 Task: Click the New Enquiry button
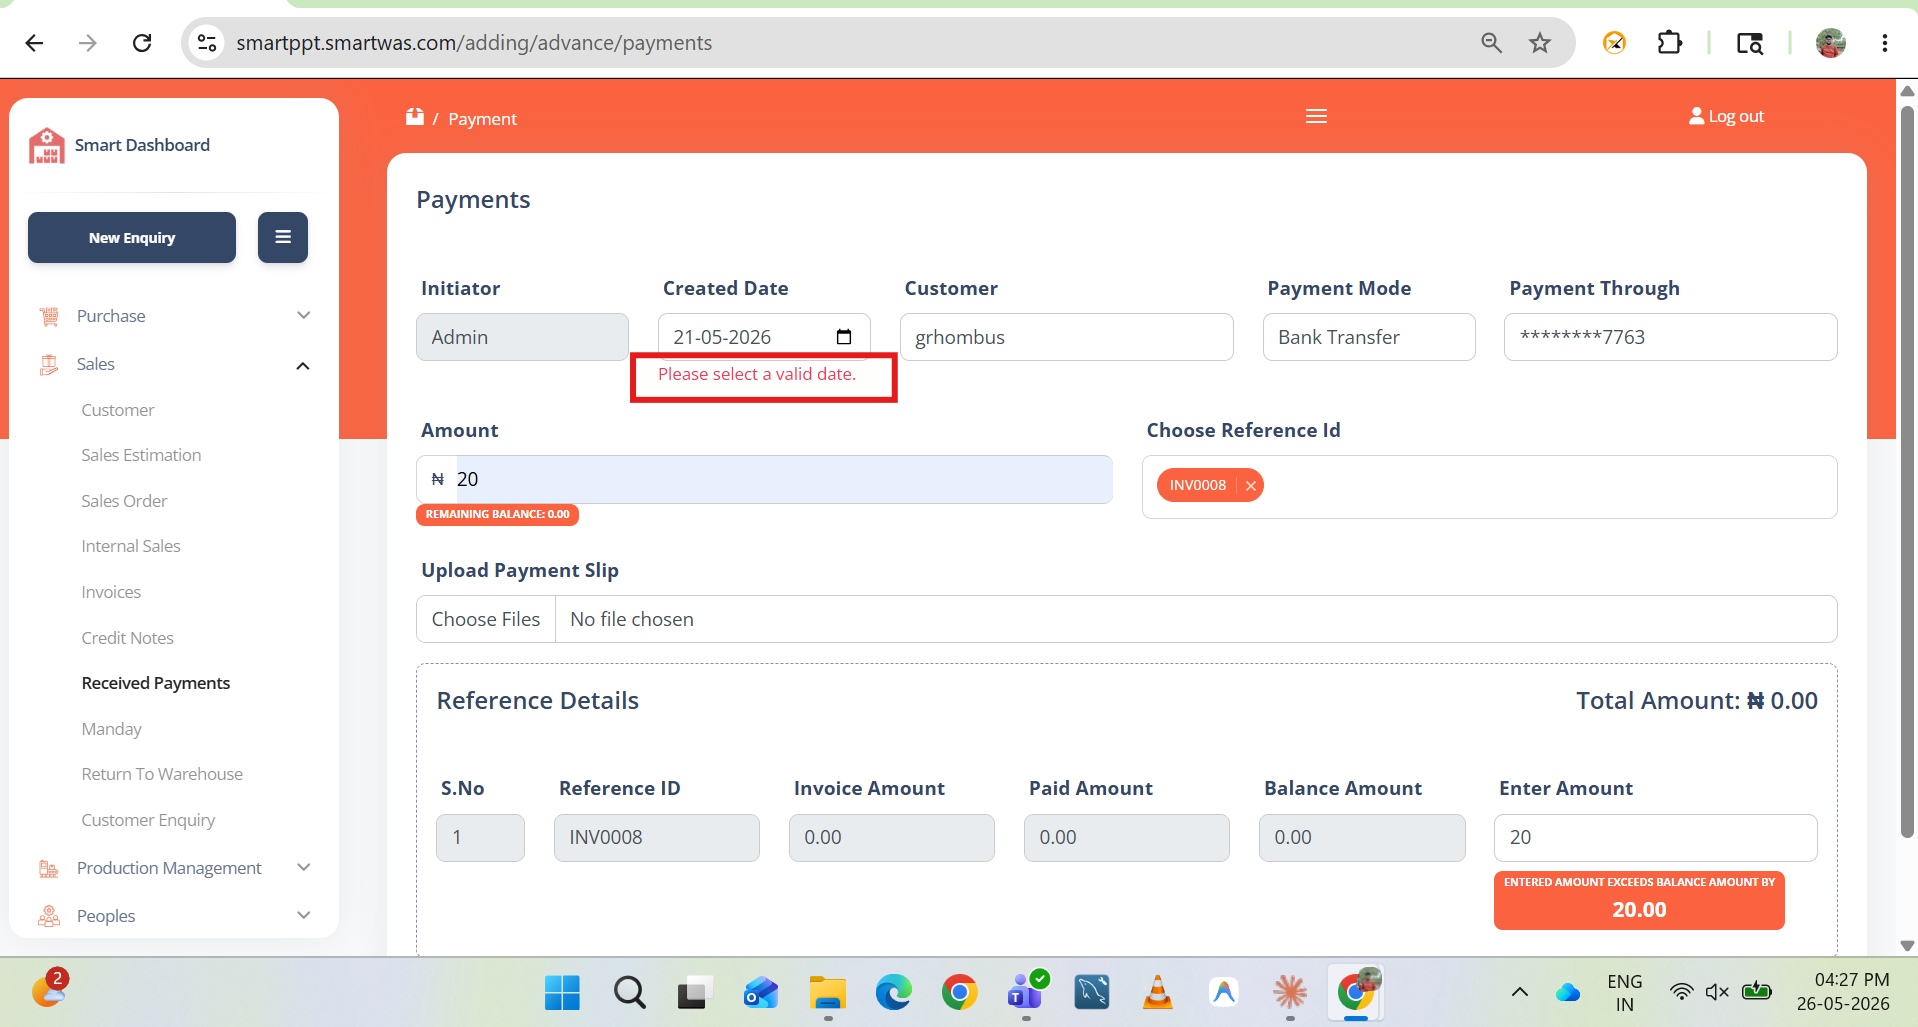tap(132, 237)
